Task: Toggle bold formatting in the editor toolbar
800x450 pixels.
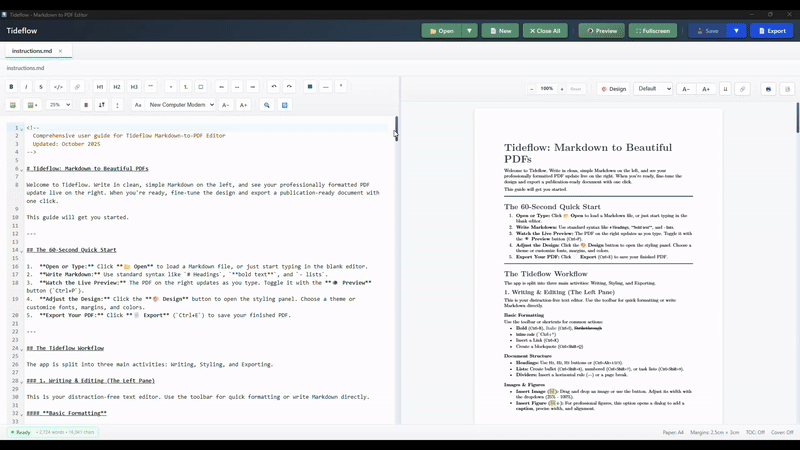Action: click(12, 87)
